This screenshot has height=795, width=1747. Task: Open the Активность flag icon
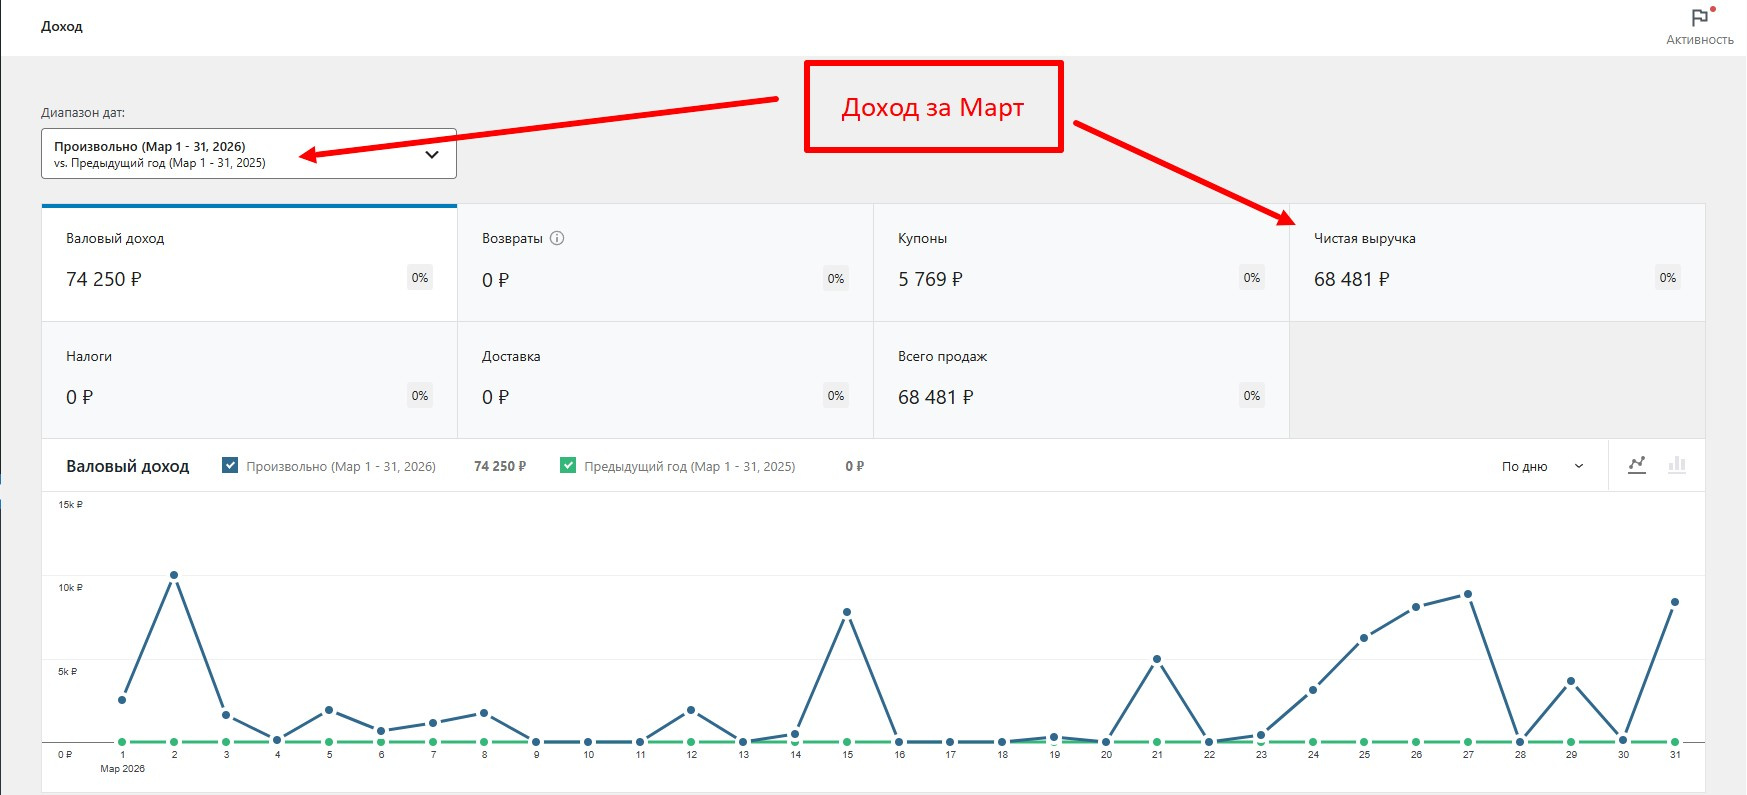1699,18
